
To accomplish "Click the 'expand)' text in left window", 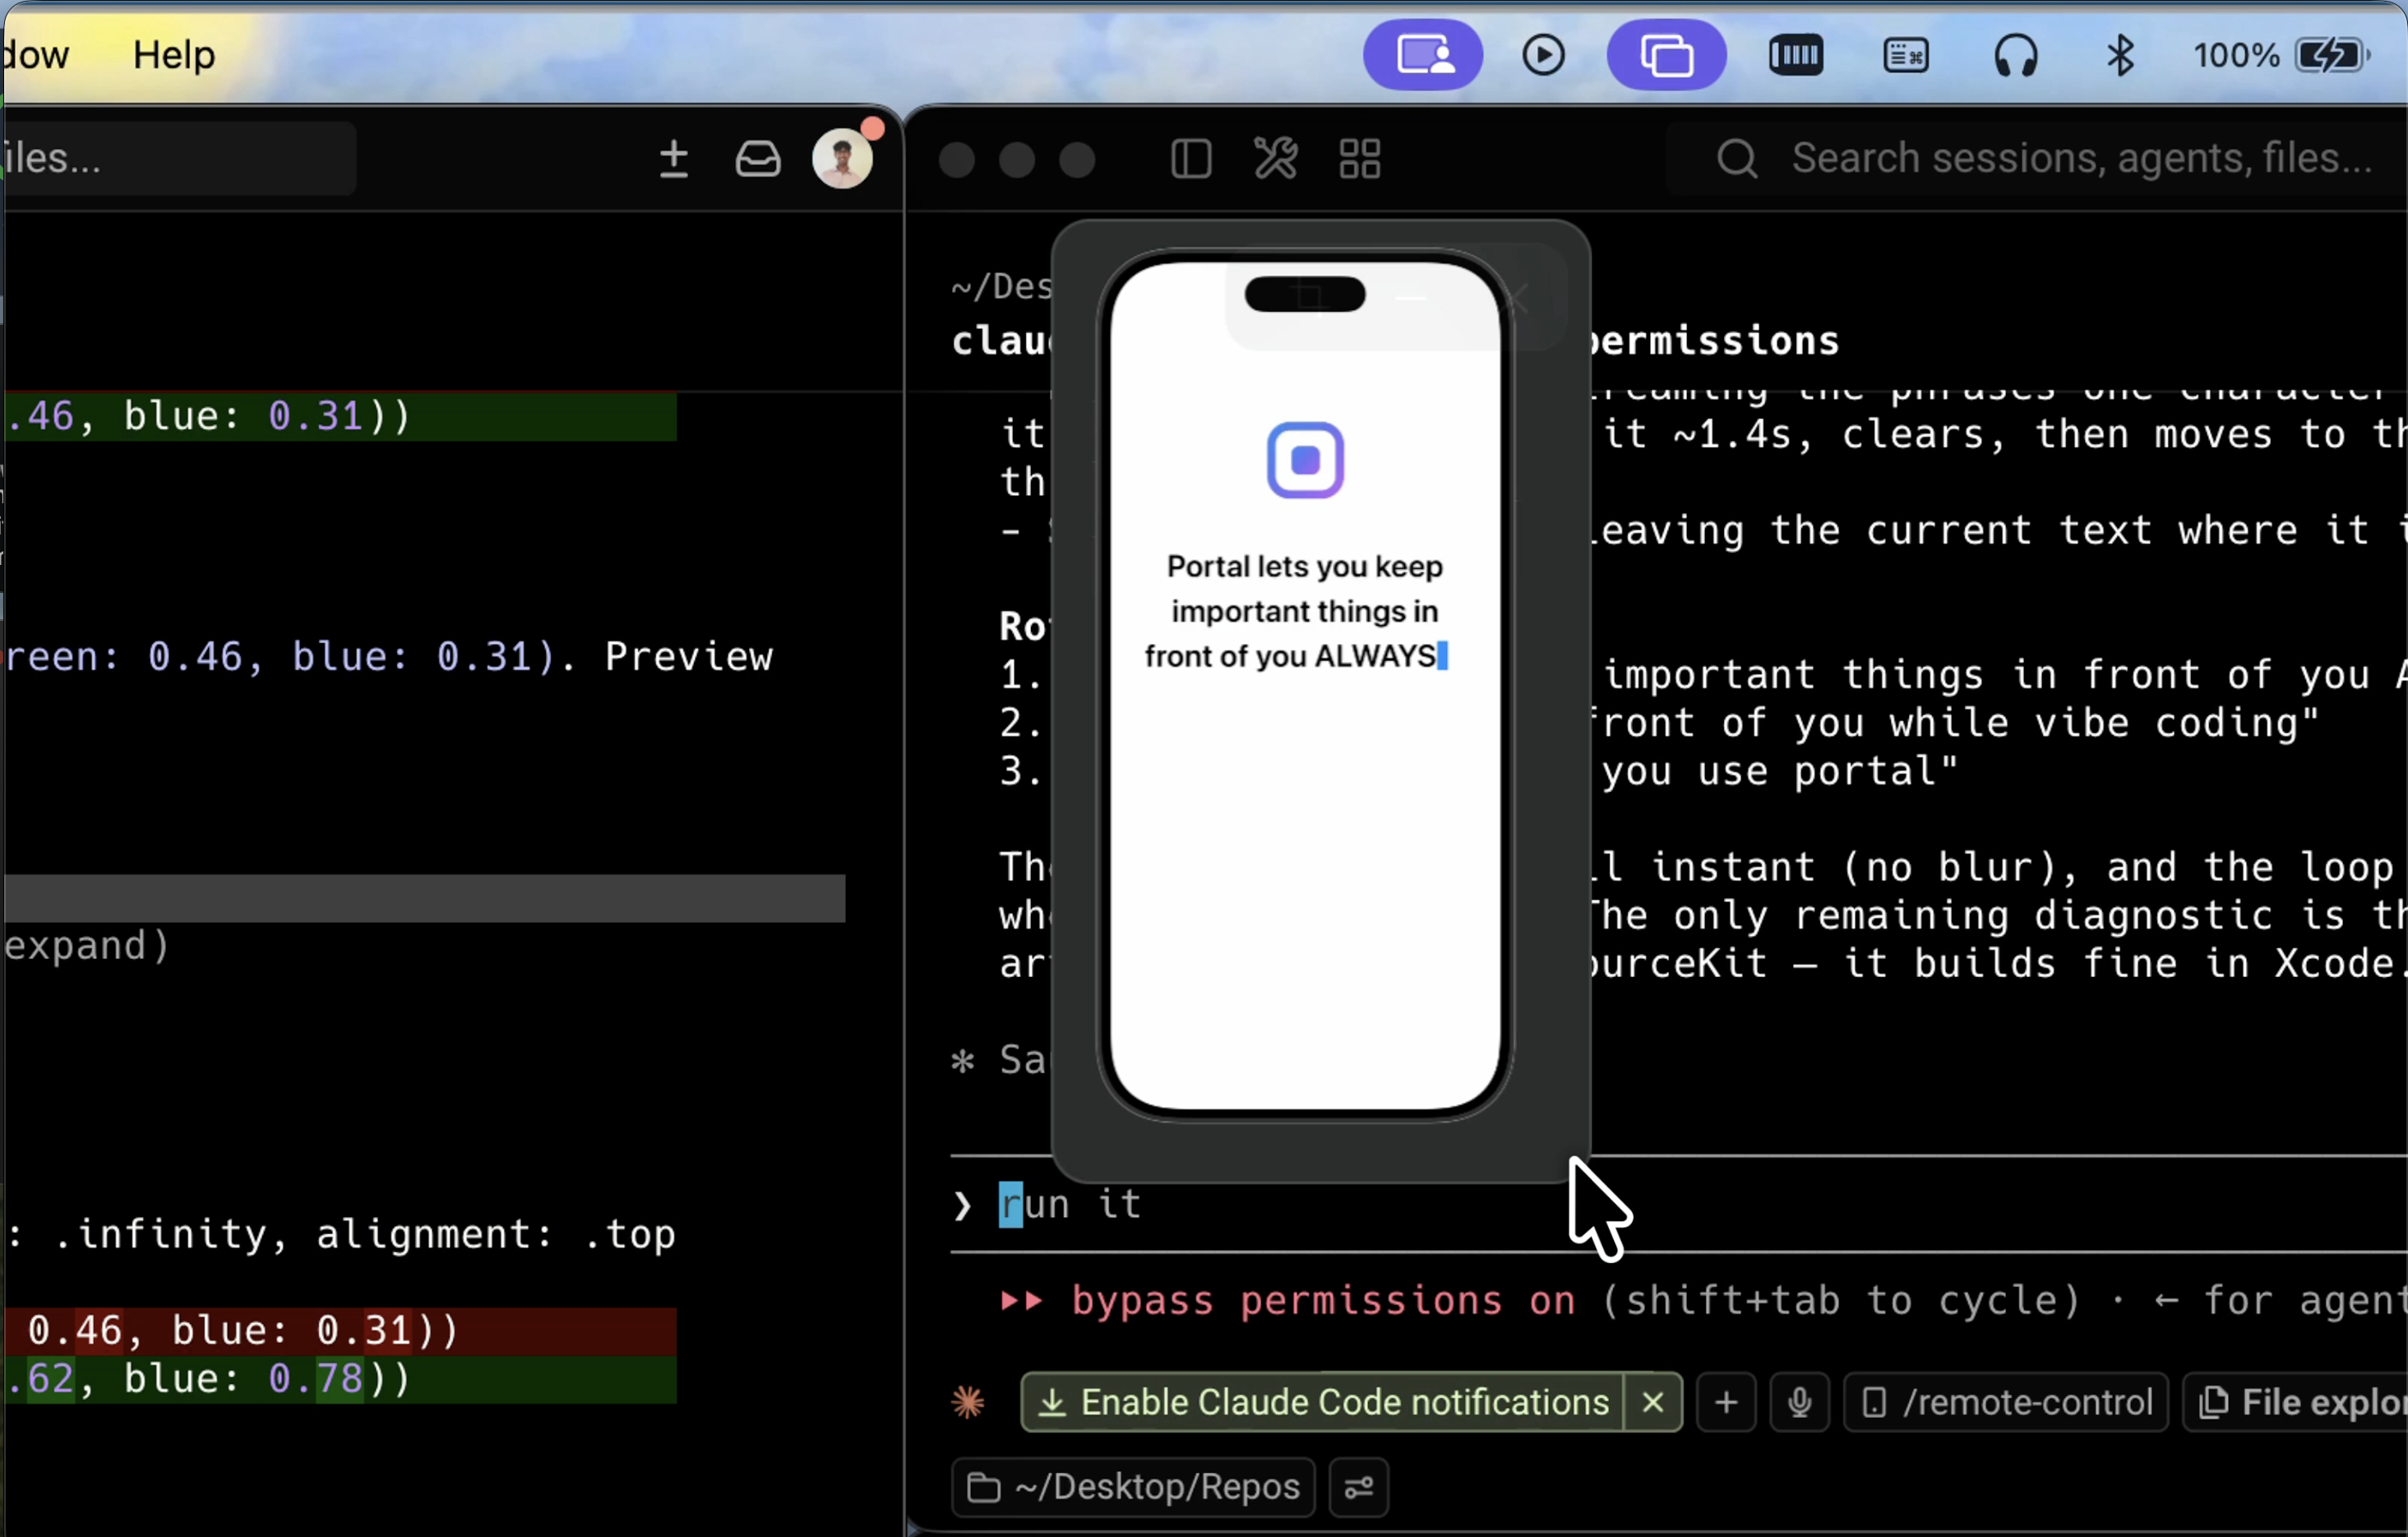I will [87, 945].
